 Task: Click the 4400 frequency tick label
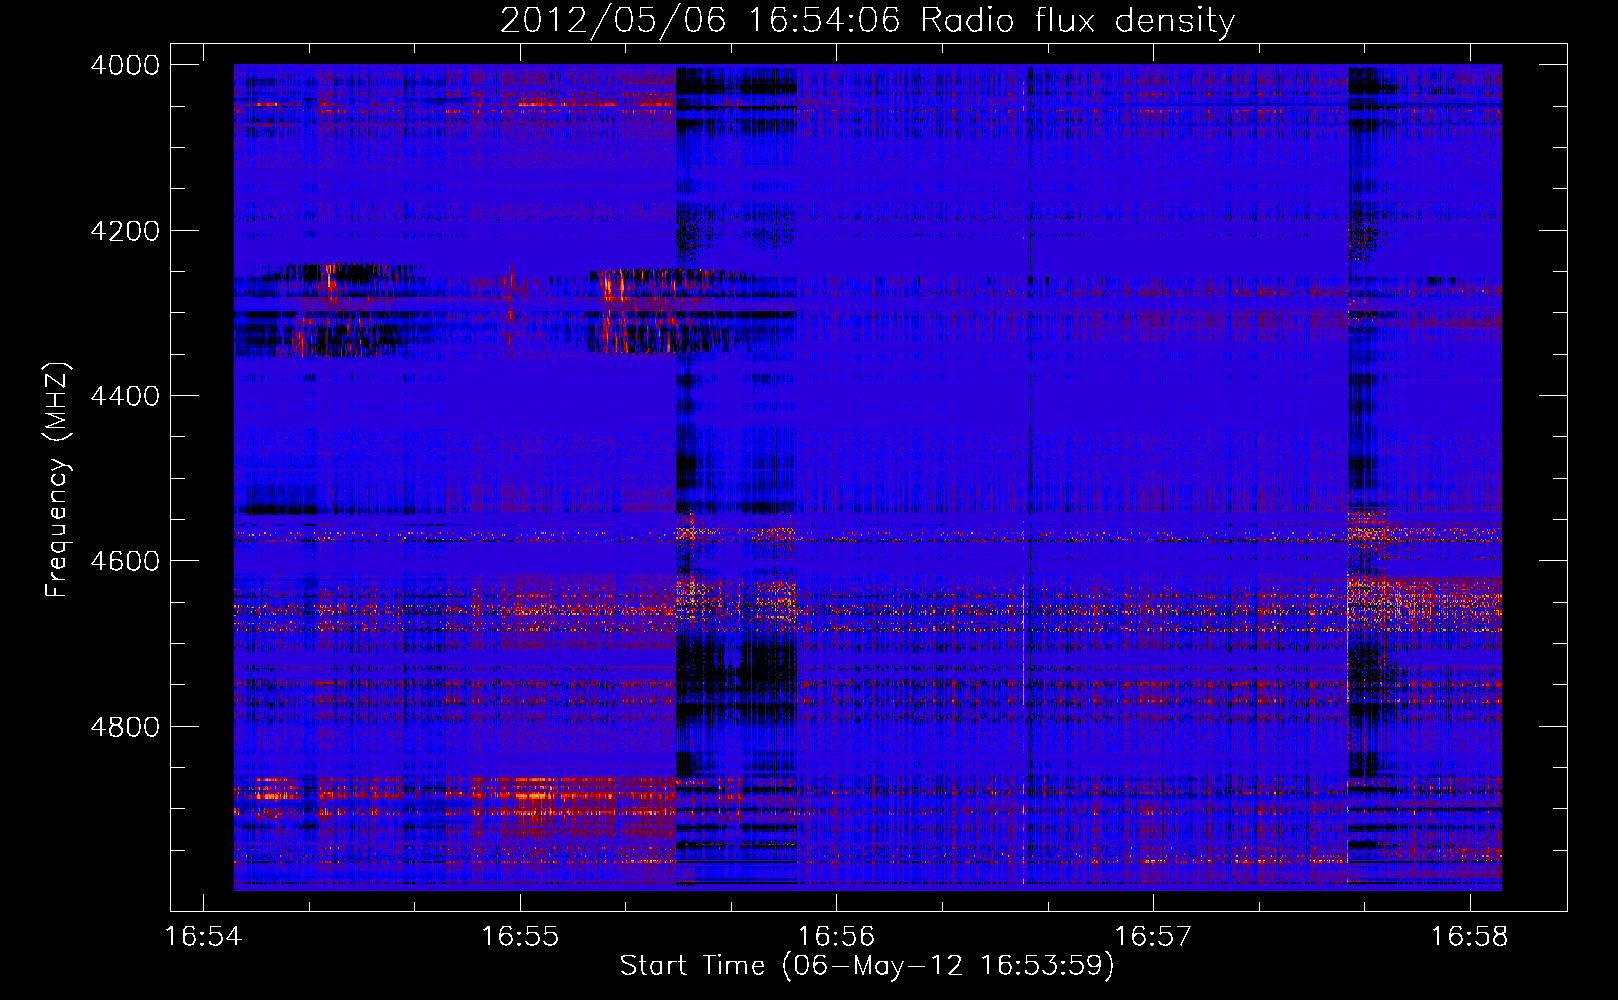[x=125, y=396]
